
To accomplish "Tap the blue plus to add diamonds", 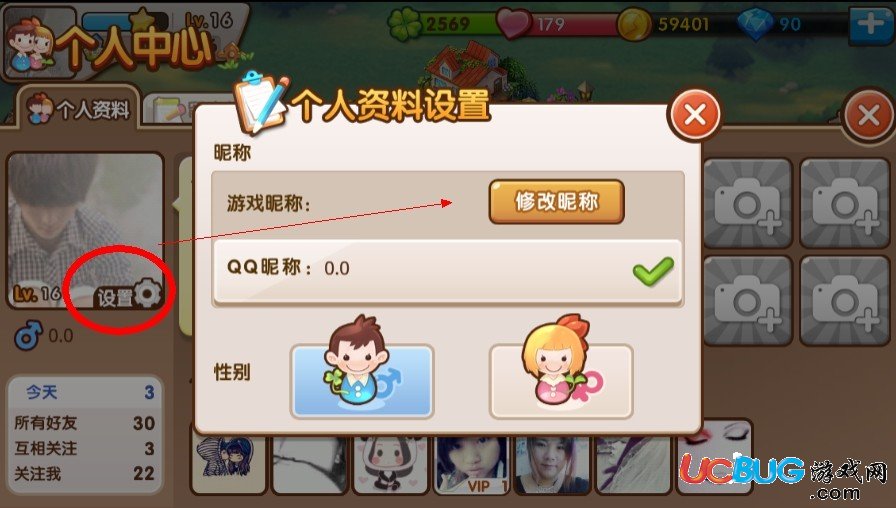I will [871, 25].
